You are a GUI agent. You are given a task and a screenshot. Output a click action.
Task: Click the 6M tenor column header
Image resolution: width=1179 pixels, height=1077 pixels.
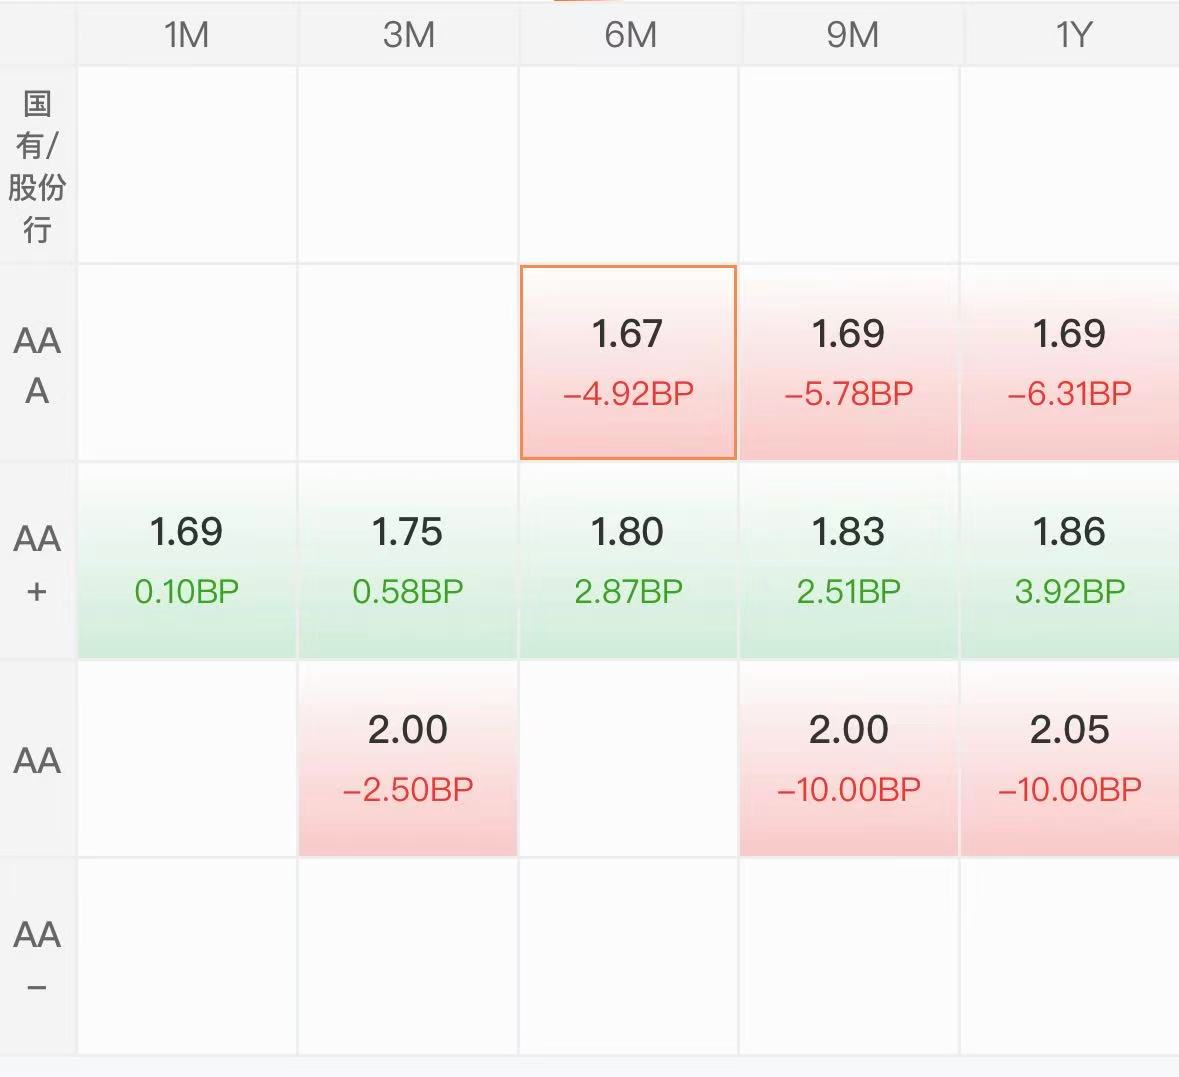(x=630, y=36)
